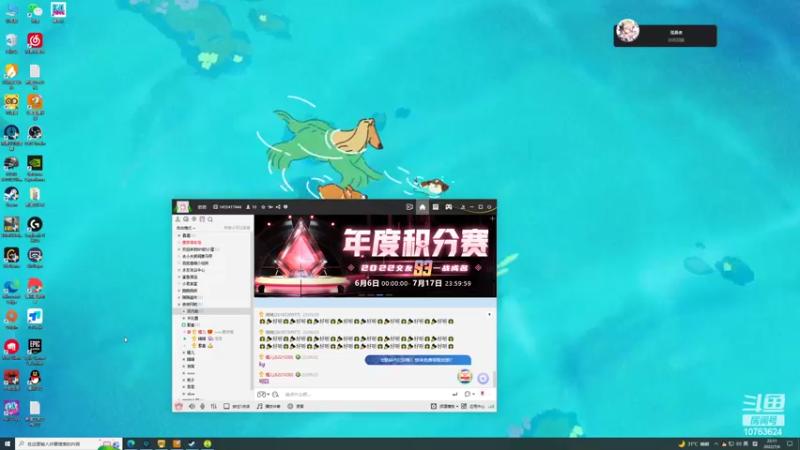
Task: Click the pink gift icon at bottom-left of YY
Action: (179, 407)
